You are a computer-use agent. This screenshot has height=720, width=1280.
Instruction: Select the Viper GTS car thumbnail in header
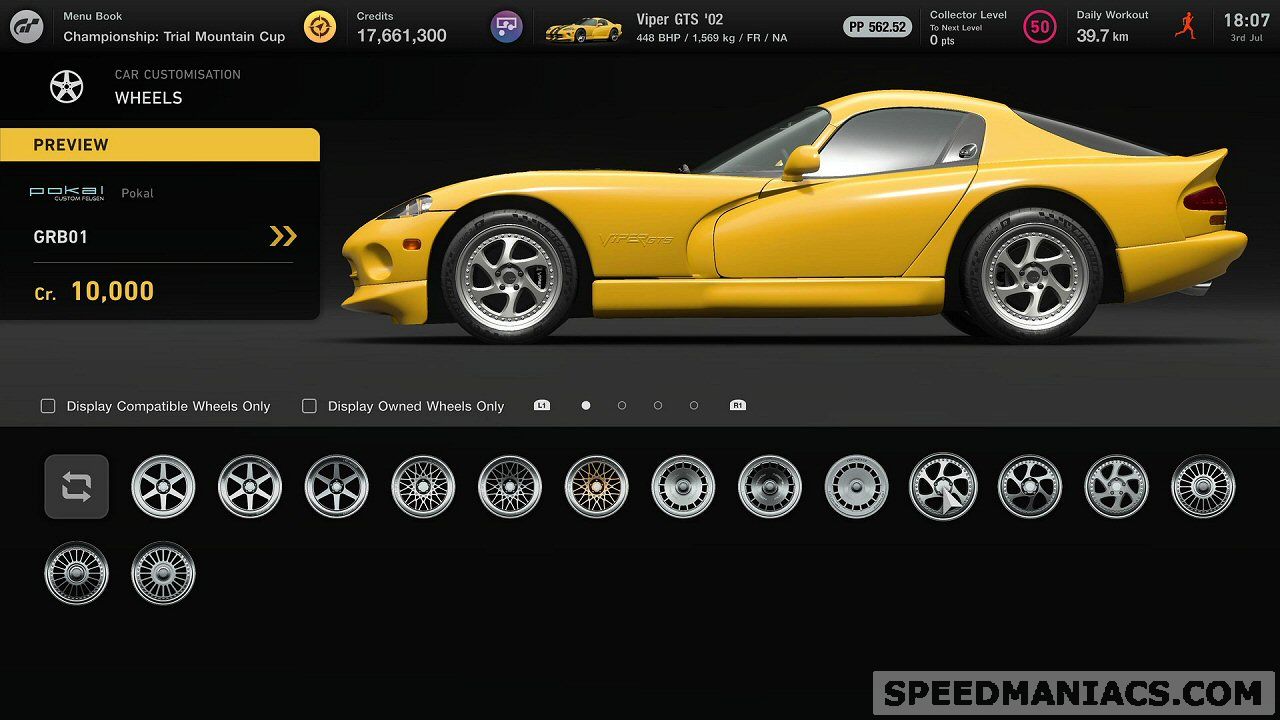[583, 29]
